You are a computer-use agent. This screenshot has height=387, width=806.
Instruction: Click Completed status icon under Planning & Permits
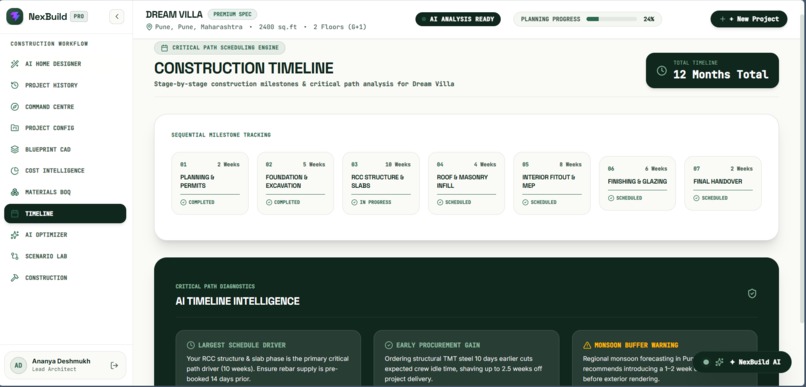click(184, 202)
